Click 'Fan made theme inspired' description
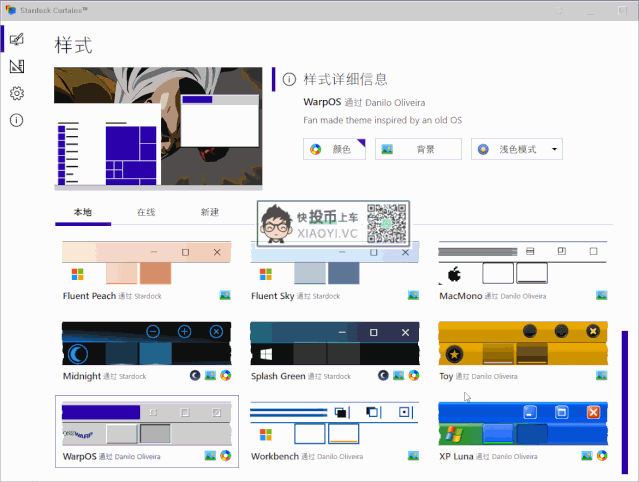The image size is (639, 482). [382, 120]
